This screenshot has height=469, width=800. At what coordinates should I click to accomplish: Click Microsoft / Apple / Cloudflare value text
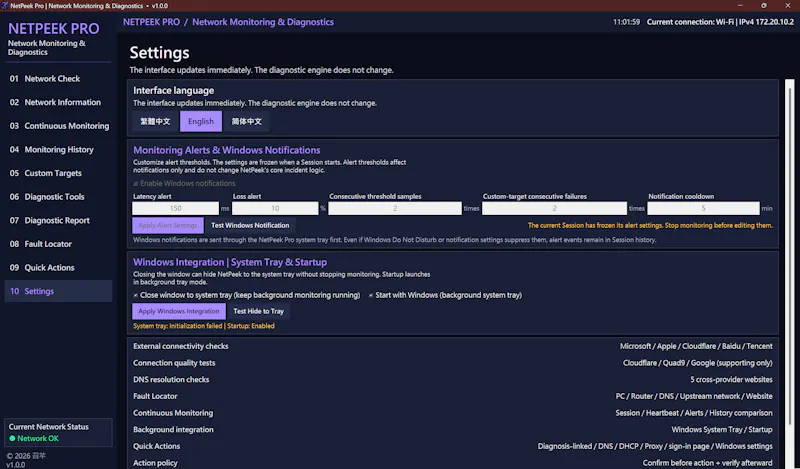pos(696,346)
